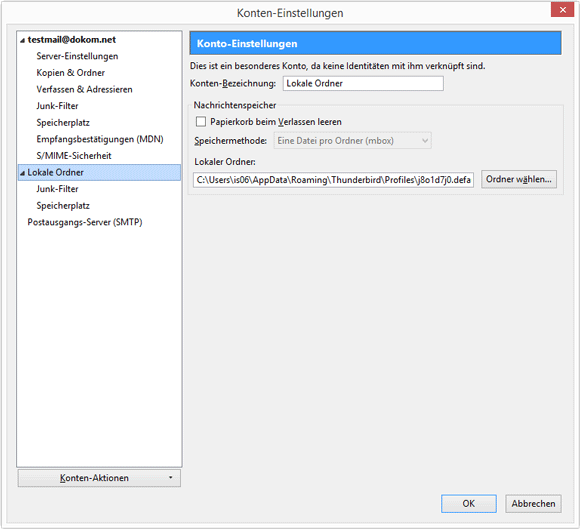Open Konten-Aktionen dropdown menu
The height and width of the screenshot is (529, 580).
click(x=99, y=478)
